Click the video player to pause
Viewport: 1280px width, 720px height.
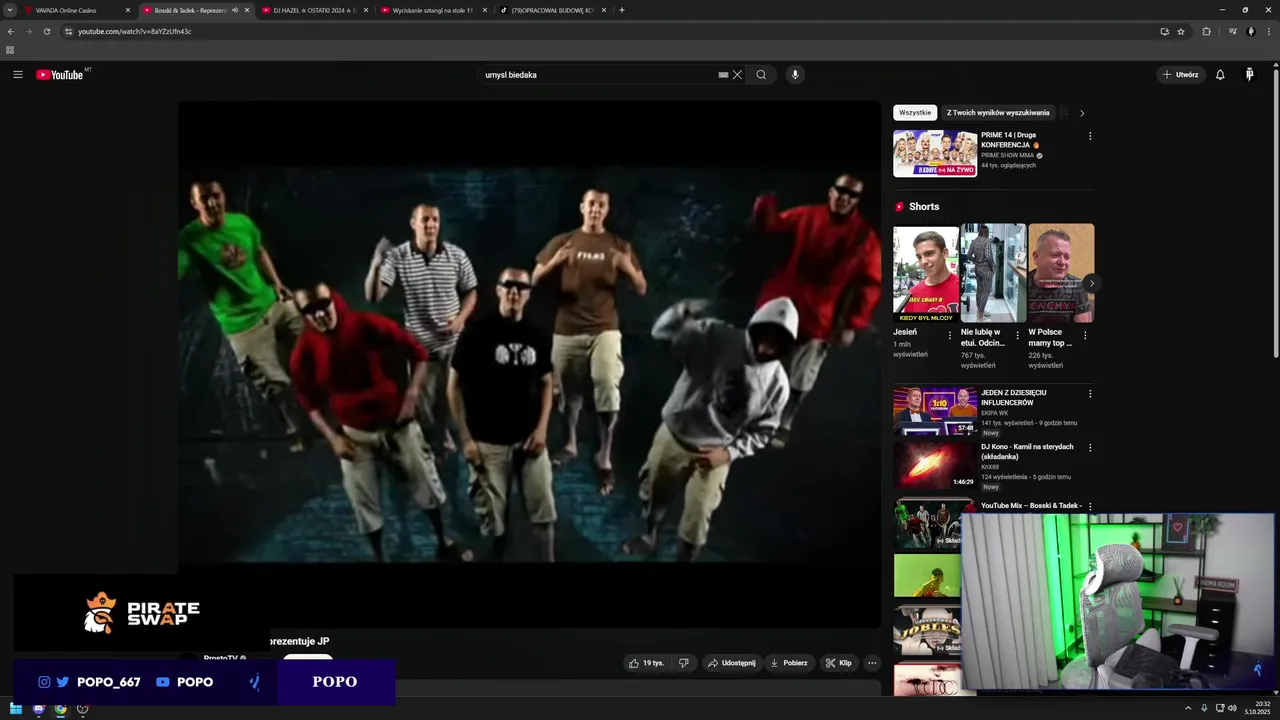click(x=529, y=364)
